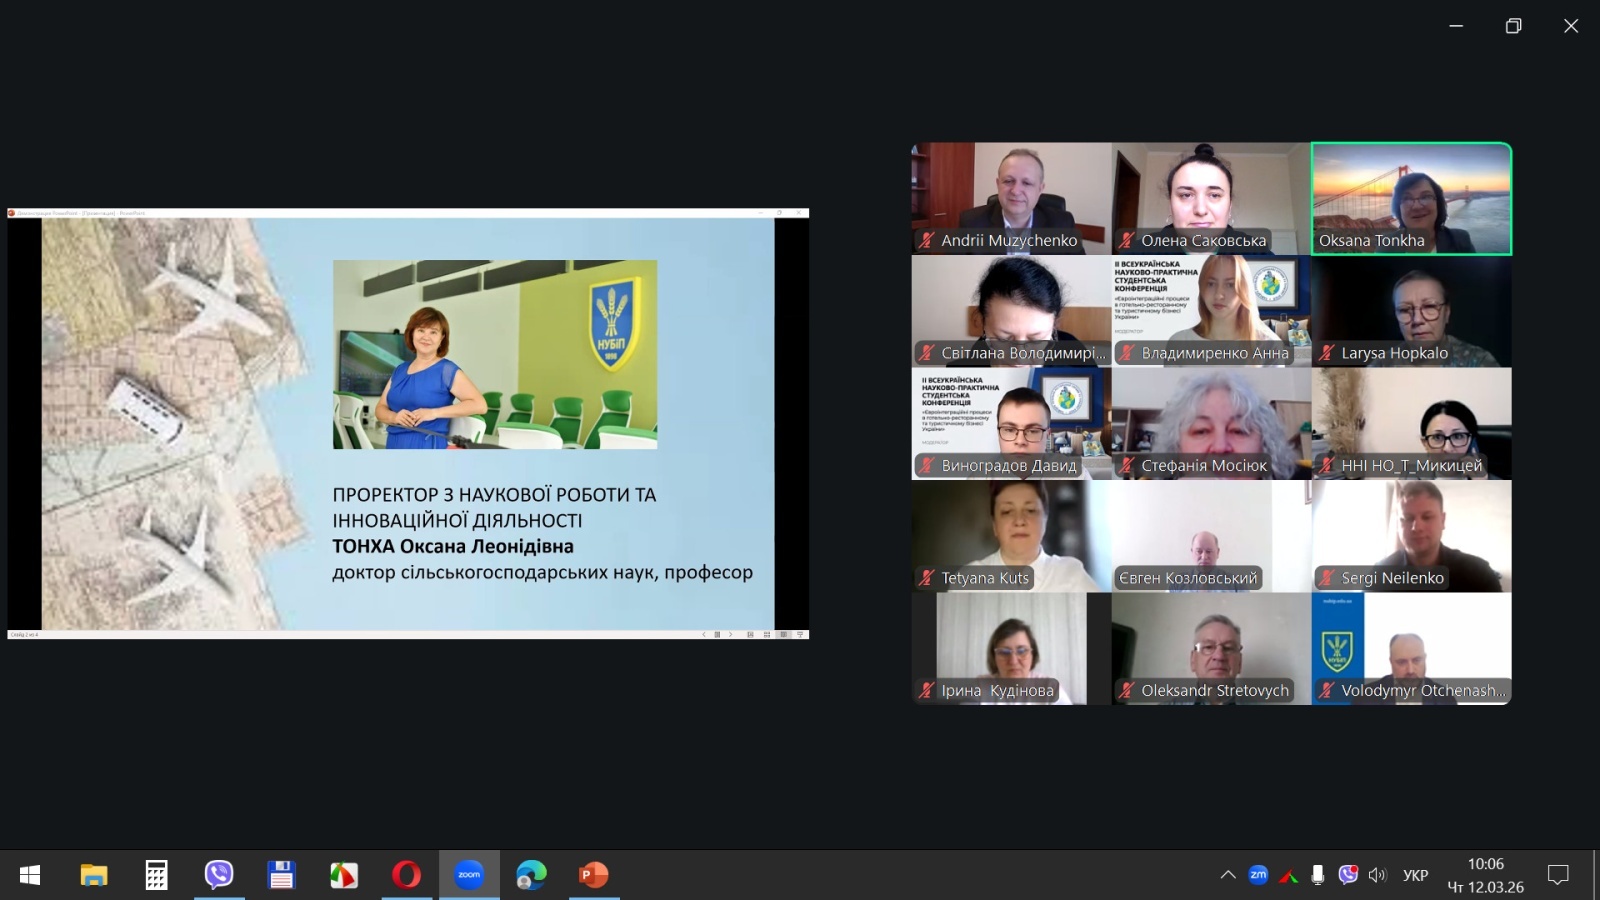Image resolution: width=1600 pixels, height=900 pixels.
Task: Open the Windows notification center
Action: click(x=1558, y=875)
